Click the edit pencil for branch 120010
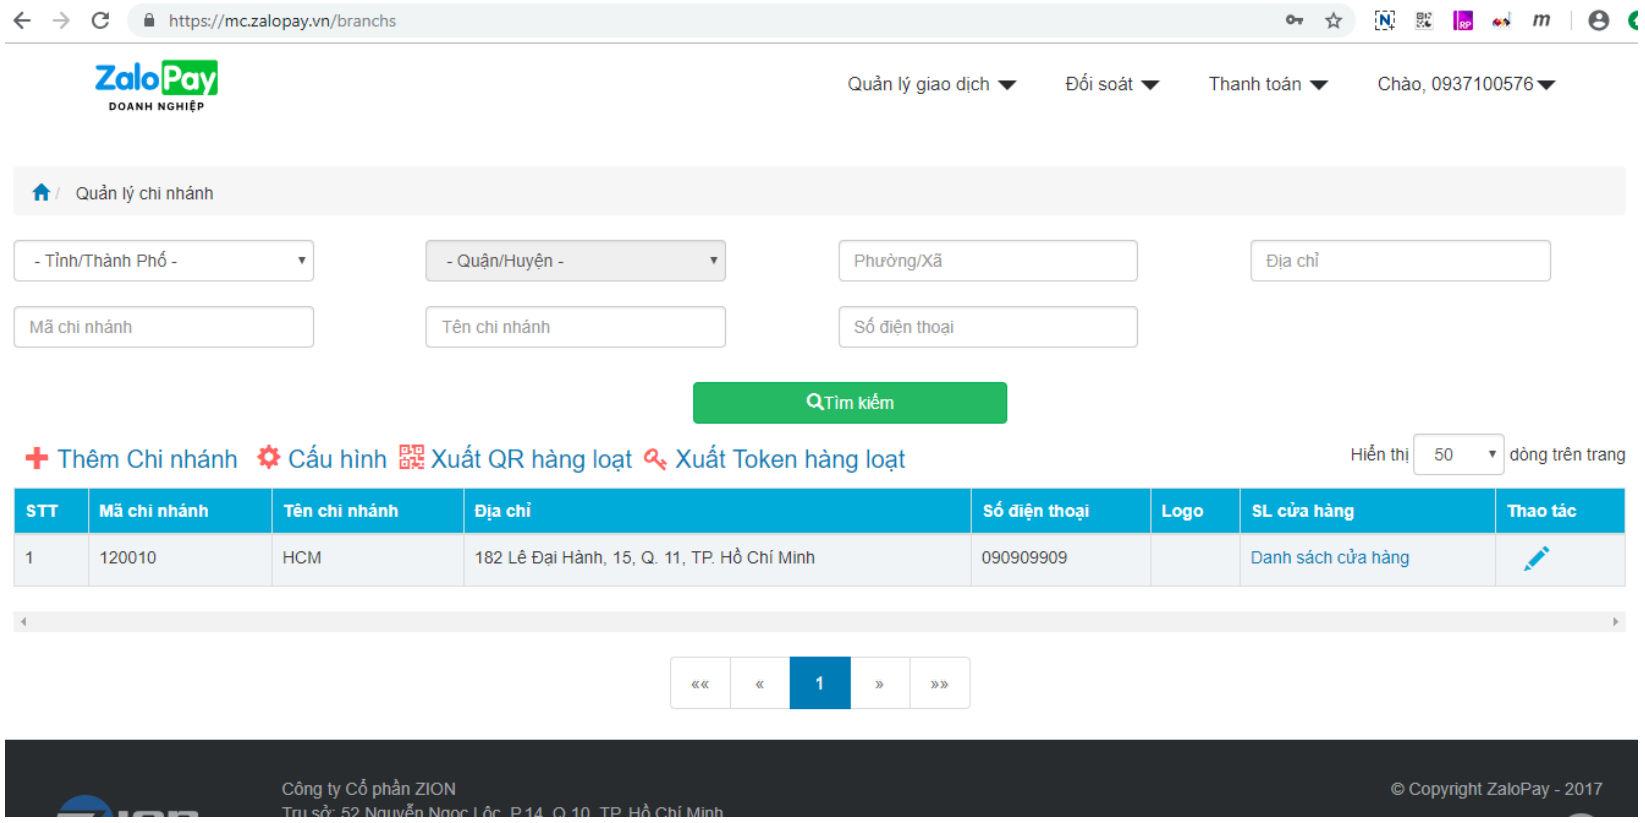The image size is (1645, 823). pyautogui.click(x=1536, y=558)
